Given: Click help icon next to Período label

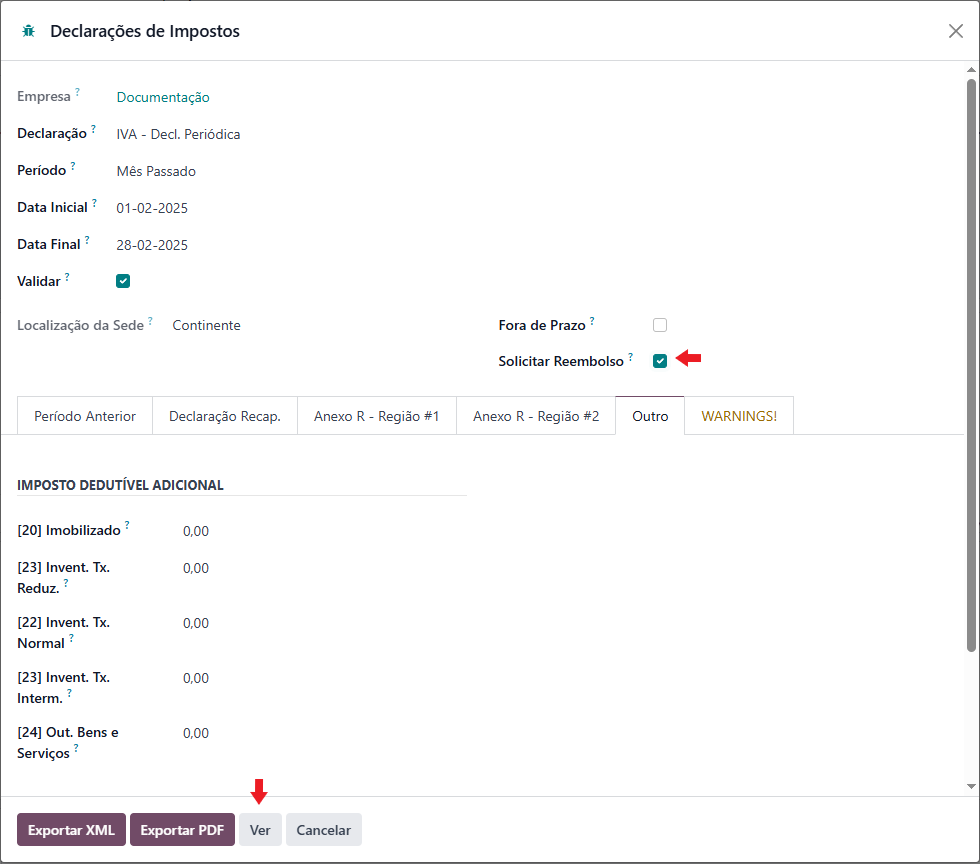Looking at the screenshot, I should pos(72,165).
